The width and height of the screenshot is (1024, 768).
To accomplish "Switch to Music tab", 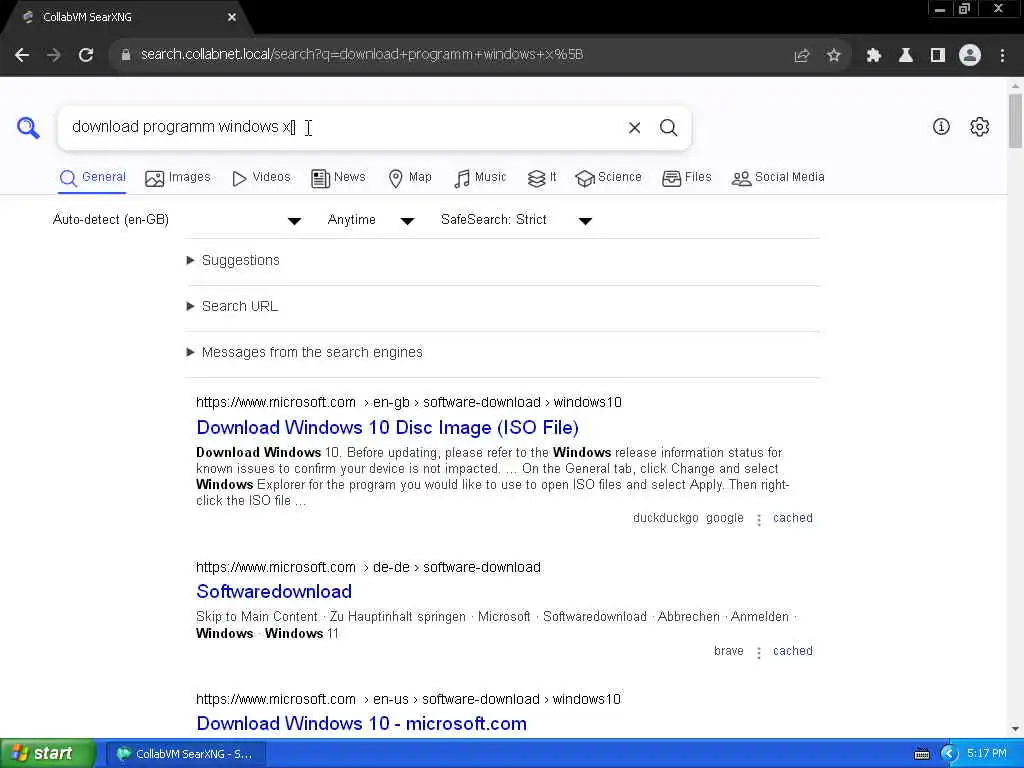I will click(x=480, y=178).
